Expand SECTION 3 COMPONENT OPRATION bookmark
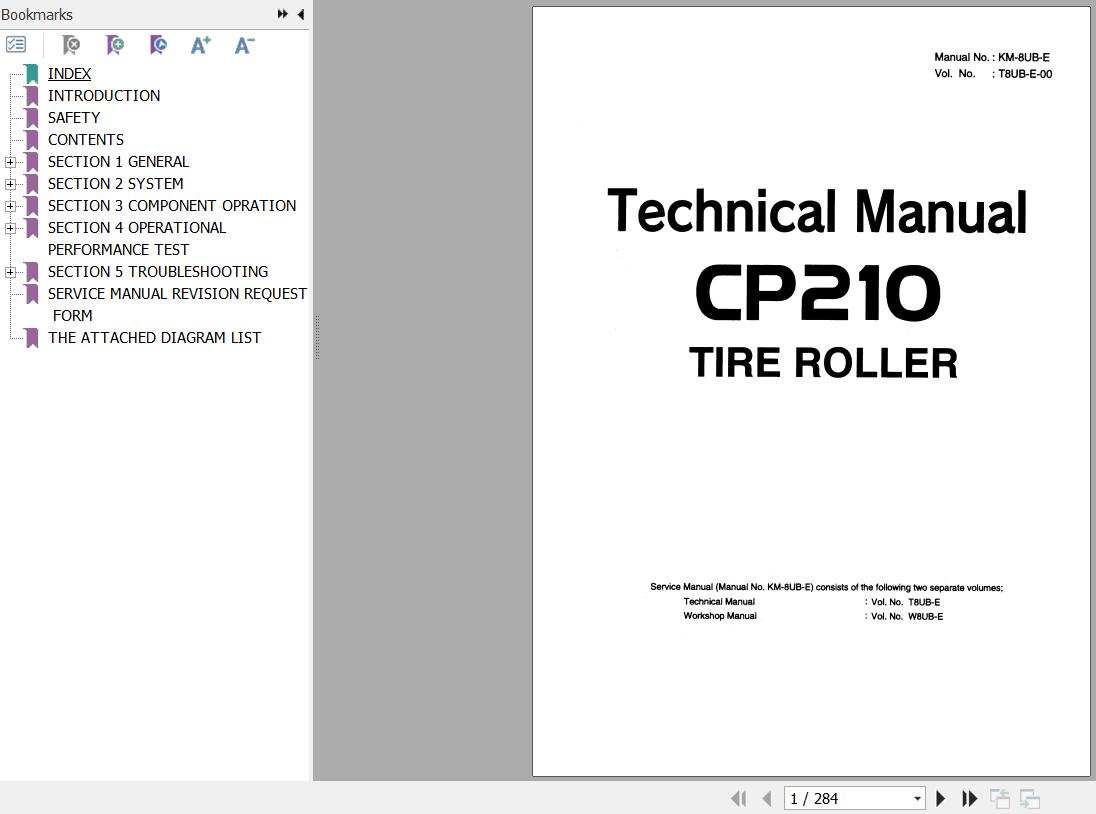 (x=10, y=206)
